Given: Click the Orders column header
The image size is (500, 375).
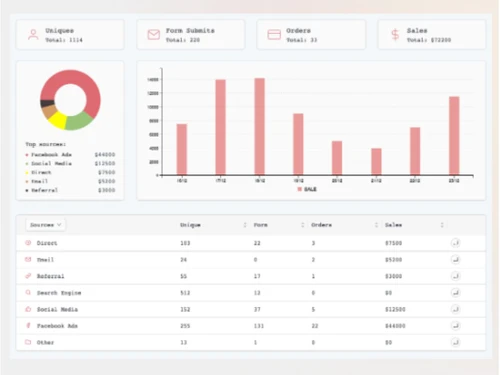Looking at the screenshot, I should (x=321, y=225).
